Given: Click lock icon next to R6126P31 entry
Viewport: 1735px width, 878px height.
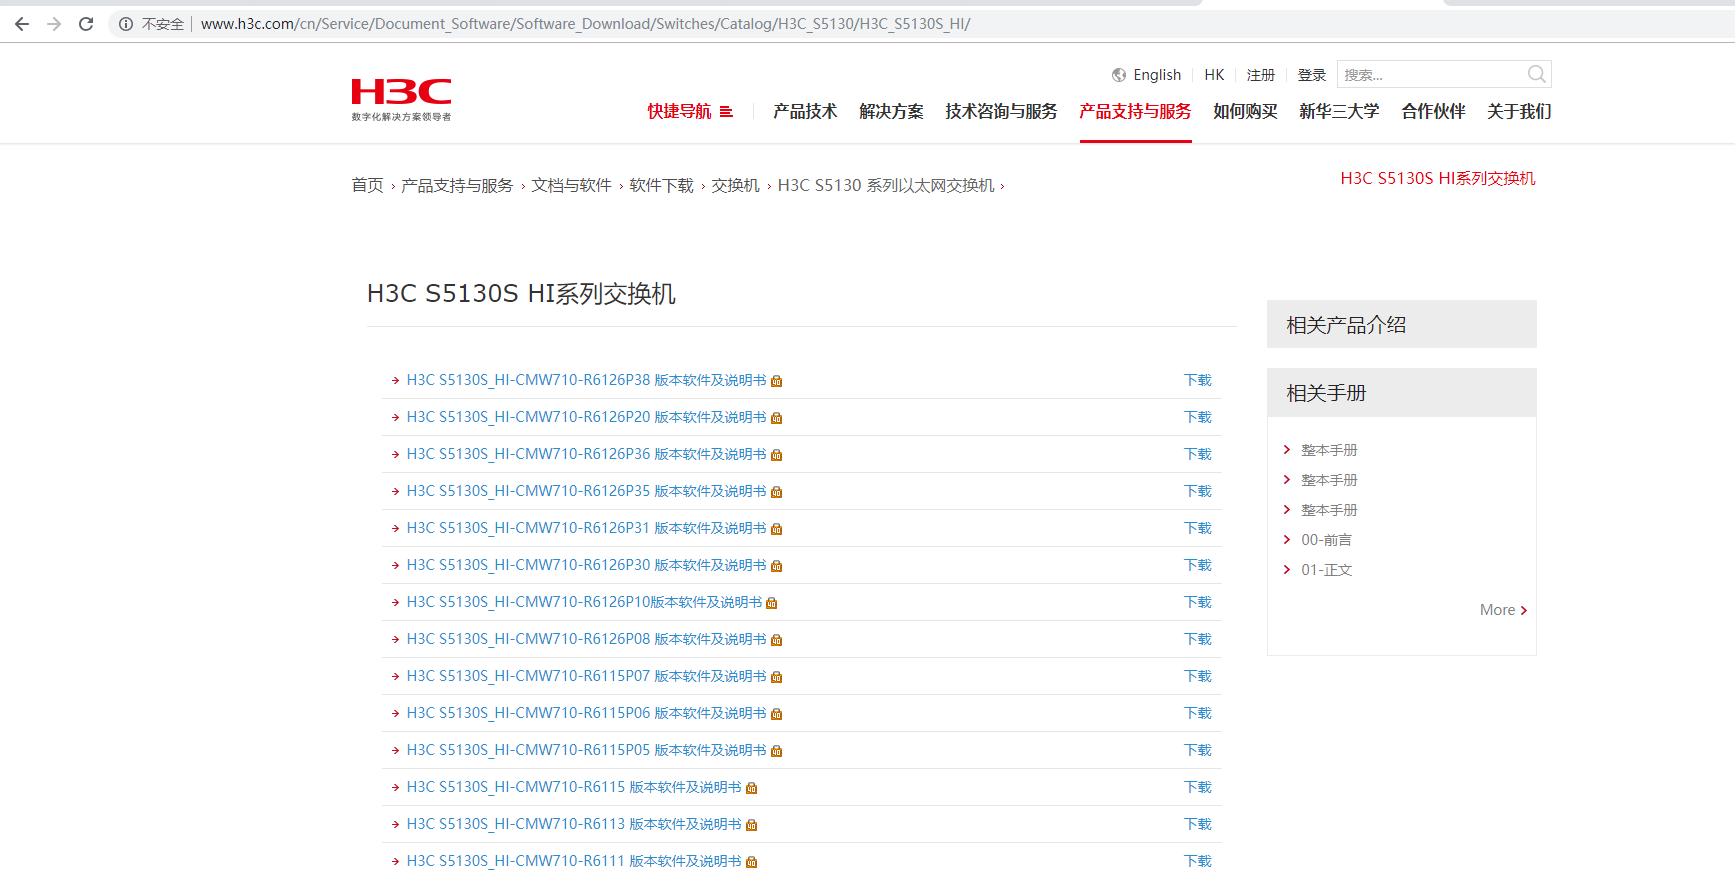Looking at the screenshot, I should pyautogui.click(x=777, y=529).
